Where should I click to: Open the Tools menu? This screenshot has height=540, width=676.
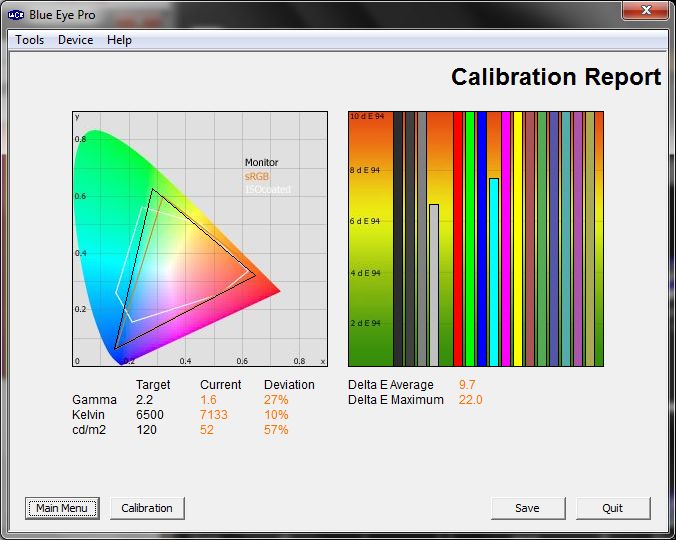[x=29, y=40]
